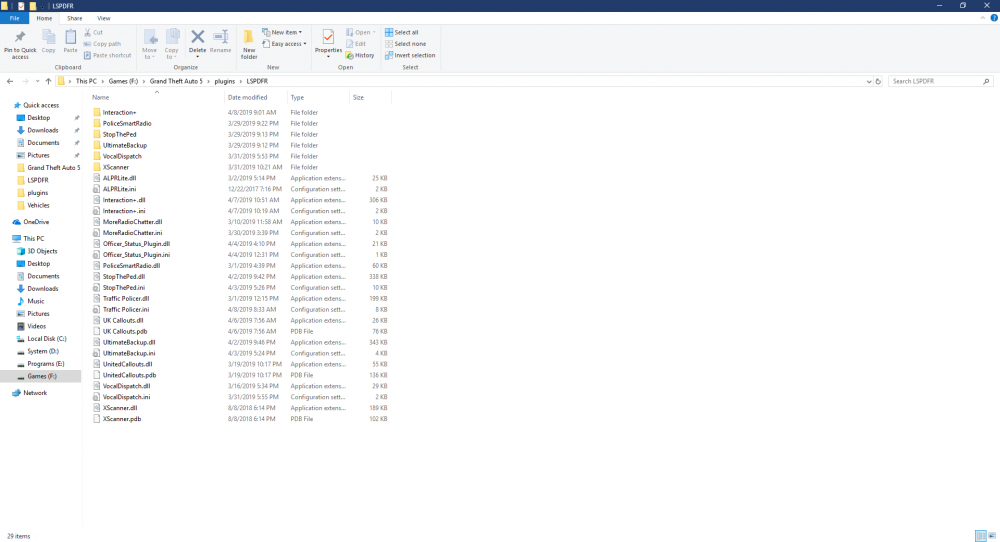The width and height of the screenshot is (1000, 542).
Task: Select XScanner.pdb file
Action: click(x=122, y=419)
